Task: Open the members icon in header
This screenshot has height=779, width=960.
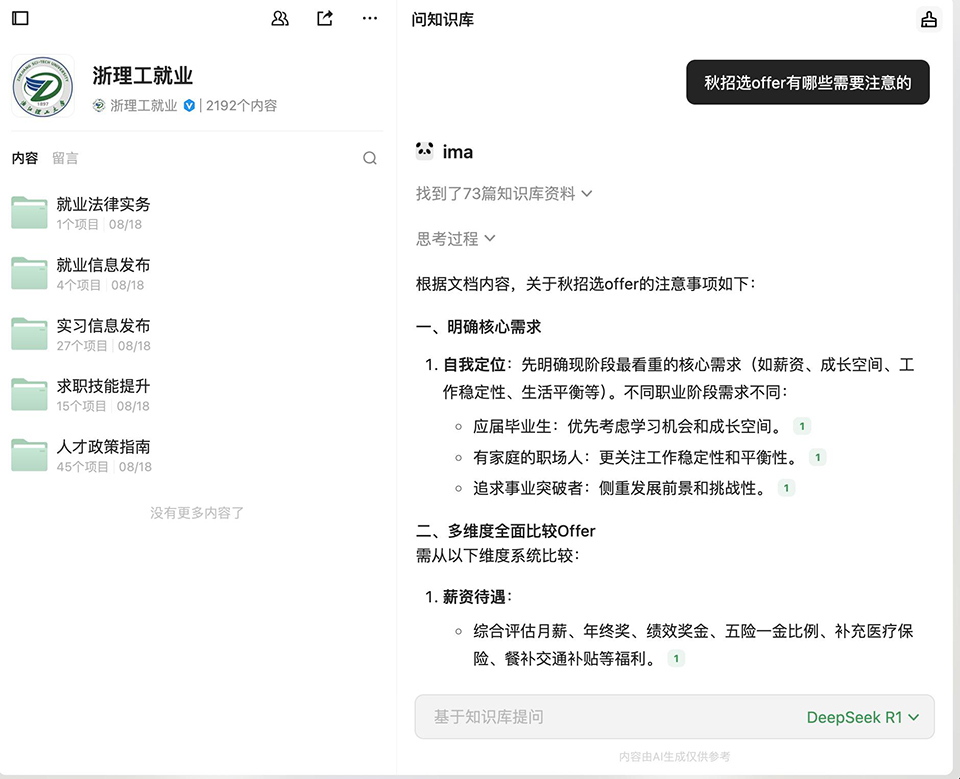Action: 280,18
